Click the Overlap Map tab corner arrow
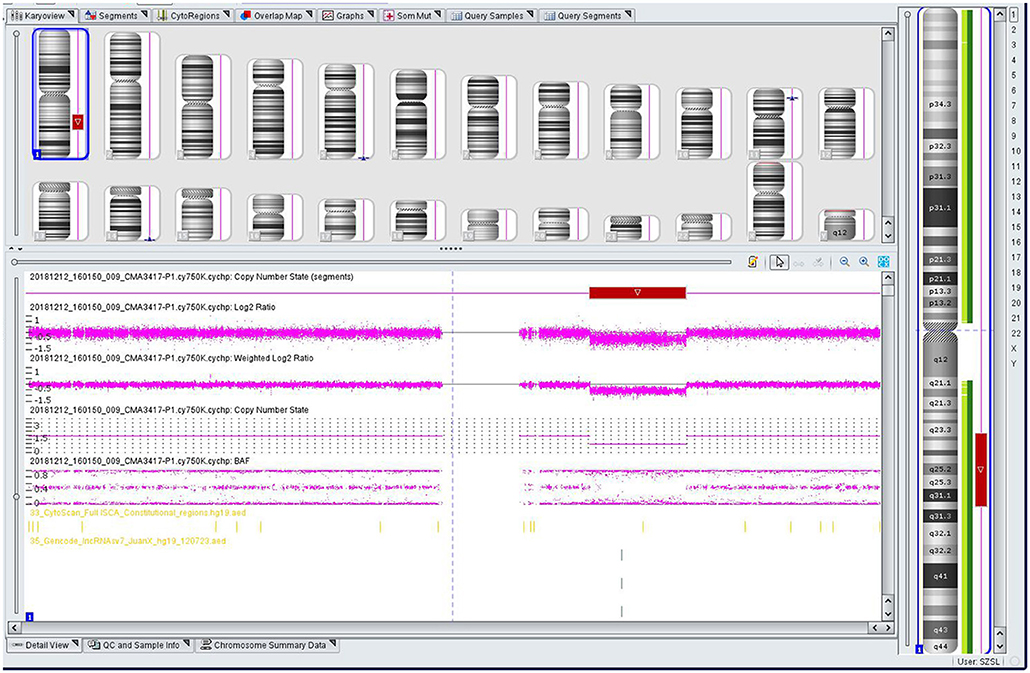 coord(309,14)
